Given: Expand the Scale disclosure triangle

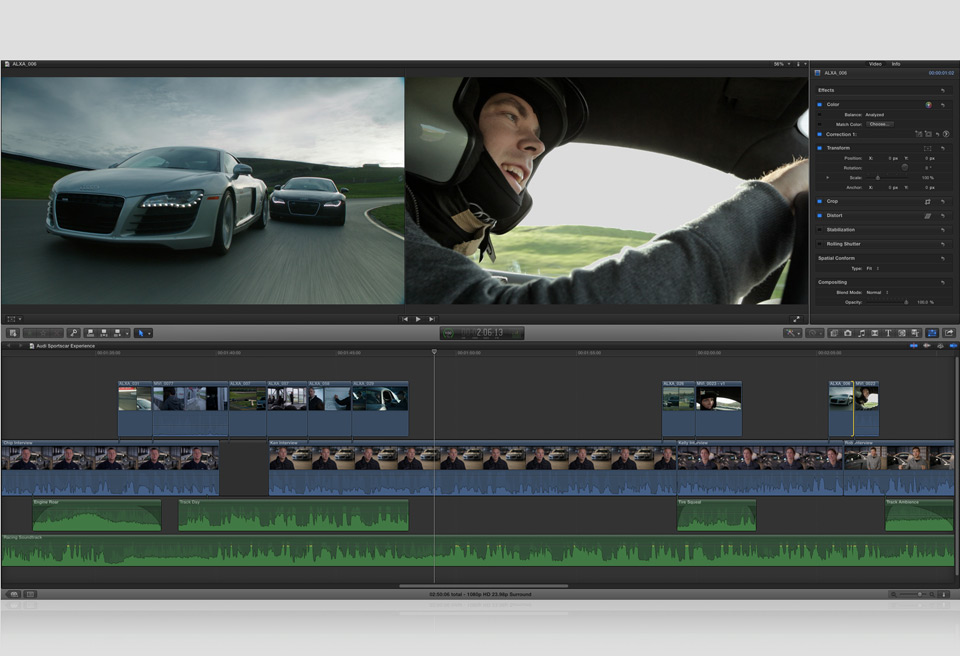Looking at the screenshot, I should pyautogui.click(x=828, y=178).
